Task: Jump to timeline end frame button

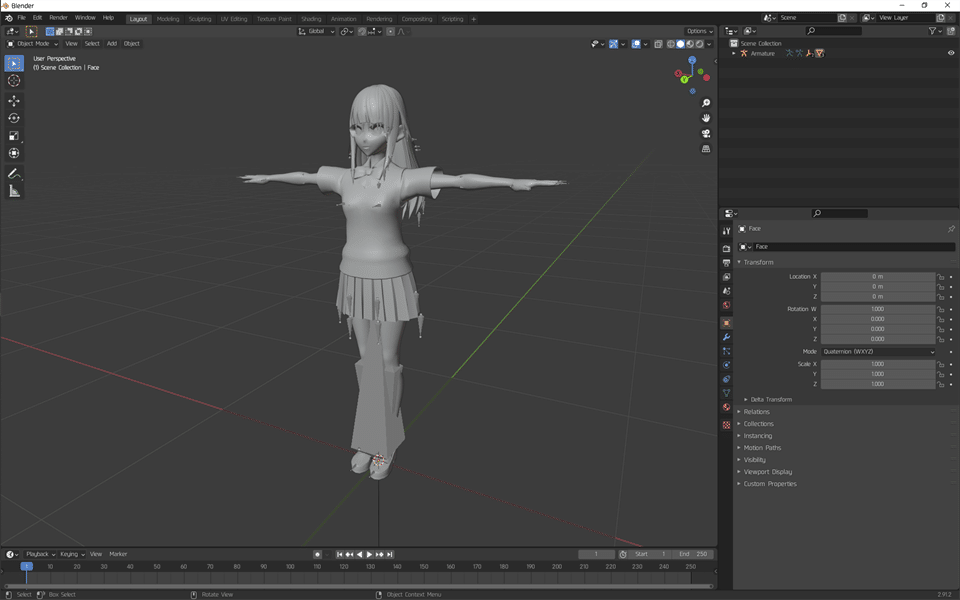Action: [390, 555]
